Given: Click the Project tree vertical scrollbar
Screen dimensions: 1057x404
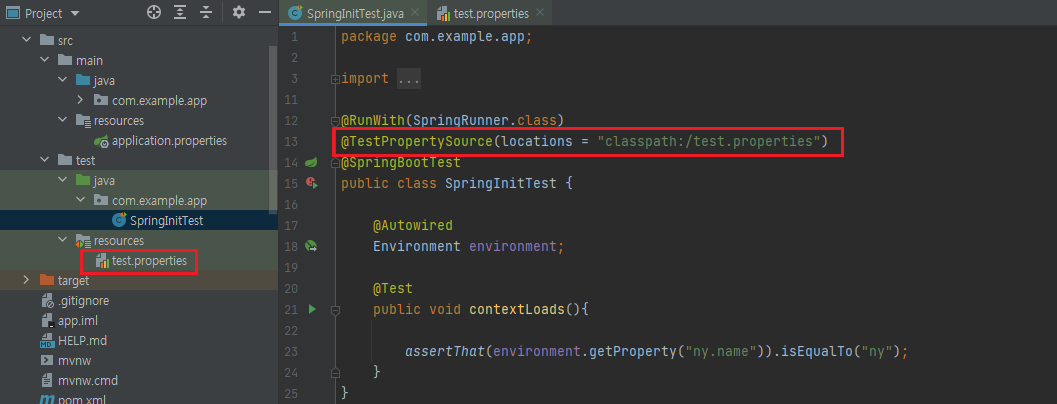Looking at the screenshot, I should click(273, 128).
